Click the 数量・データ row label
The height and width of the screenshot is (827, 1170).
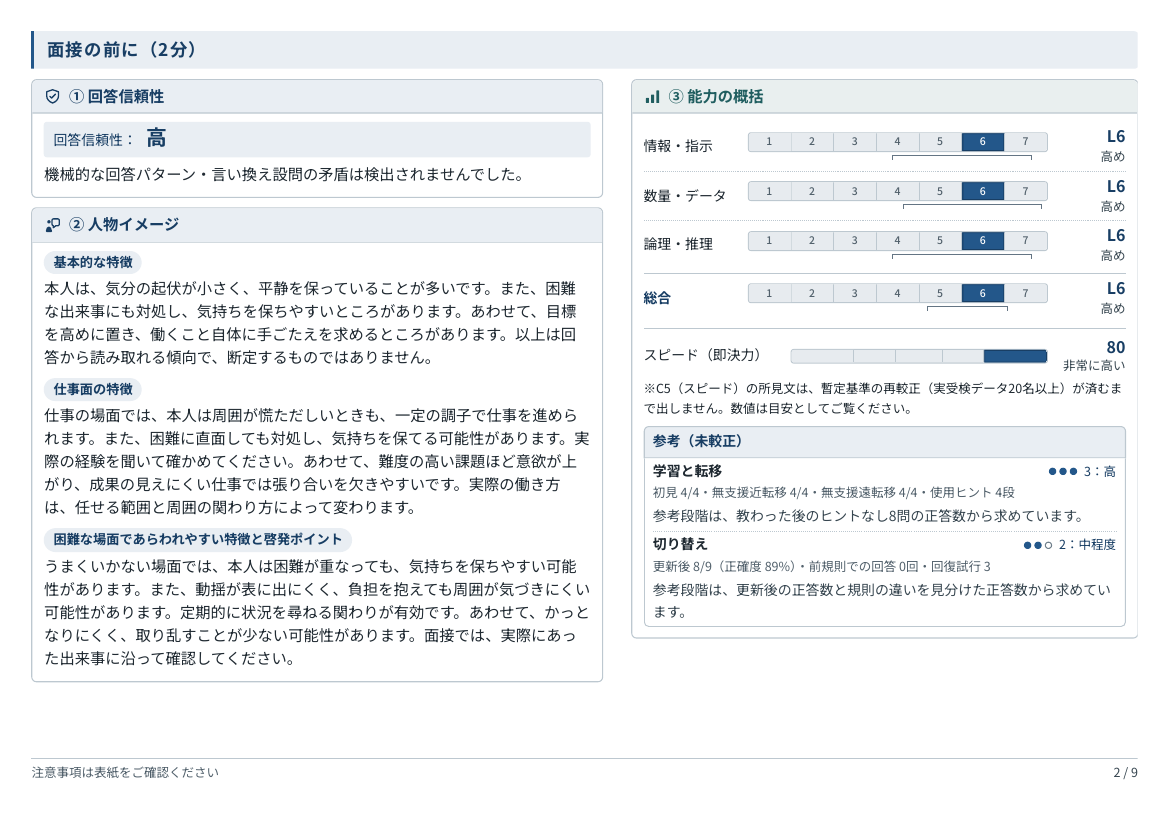[x=684, y=196]
